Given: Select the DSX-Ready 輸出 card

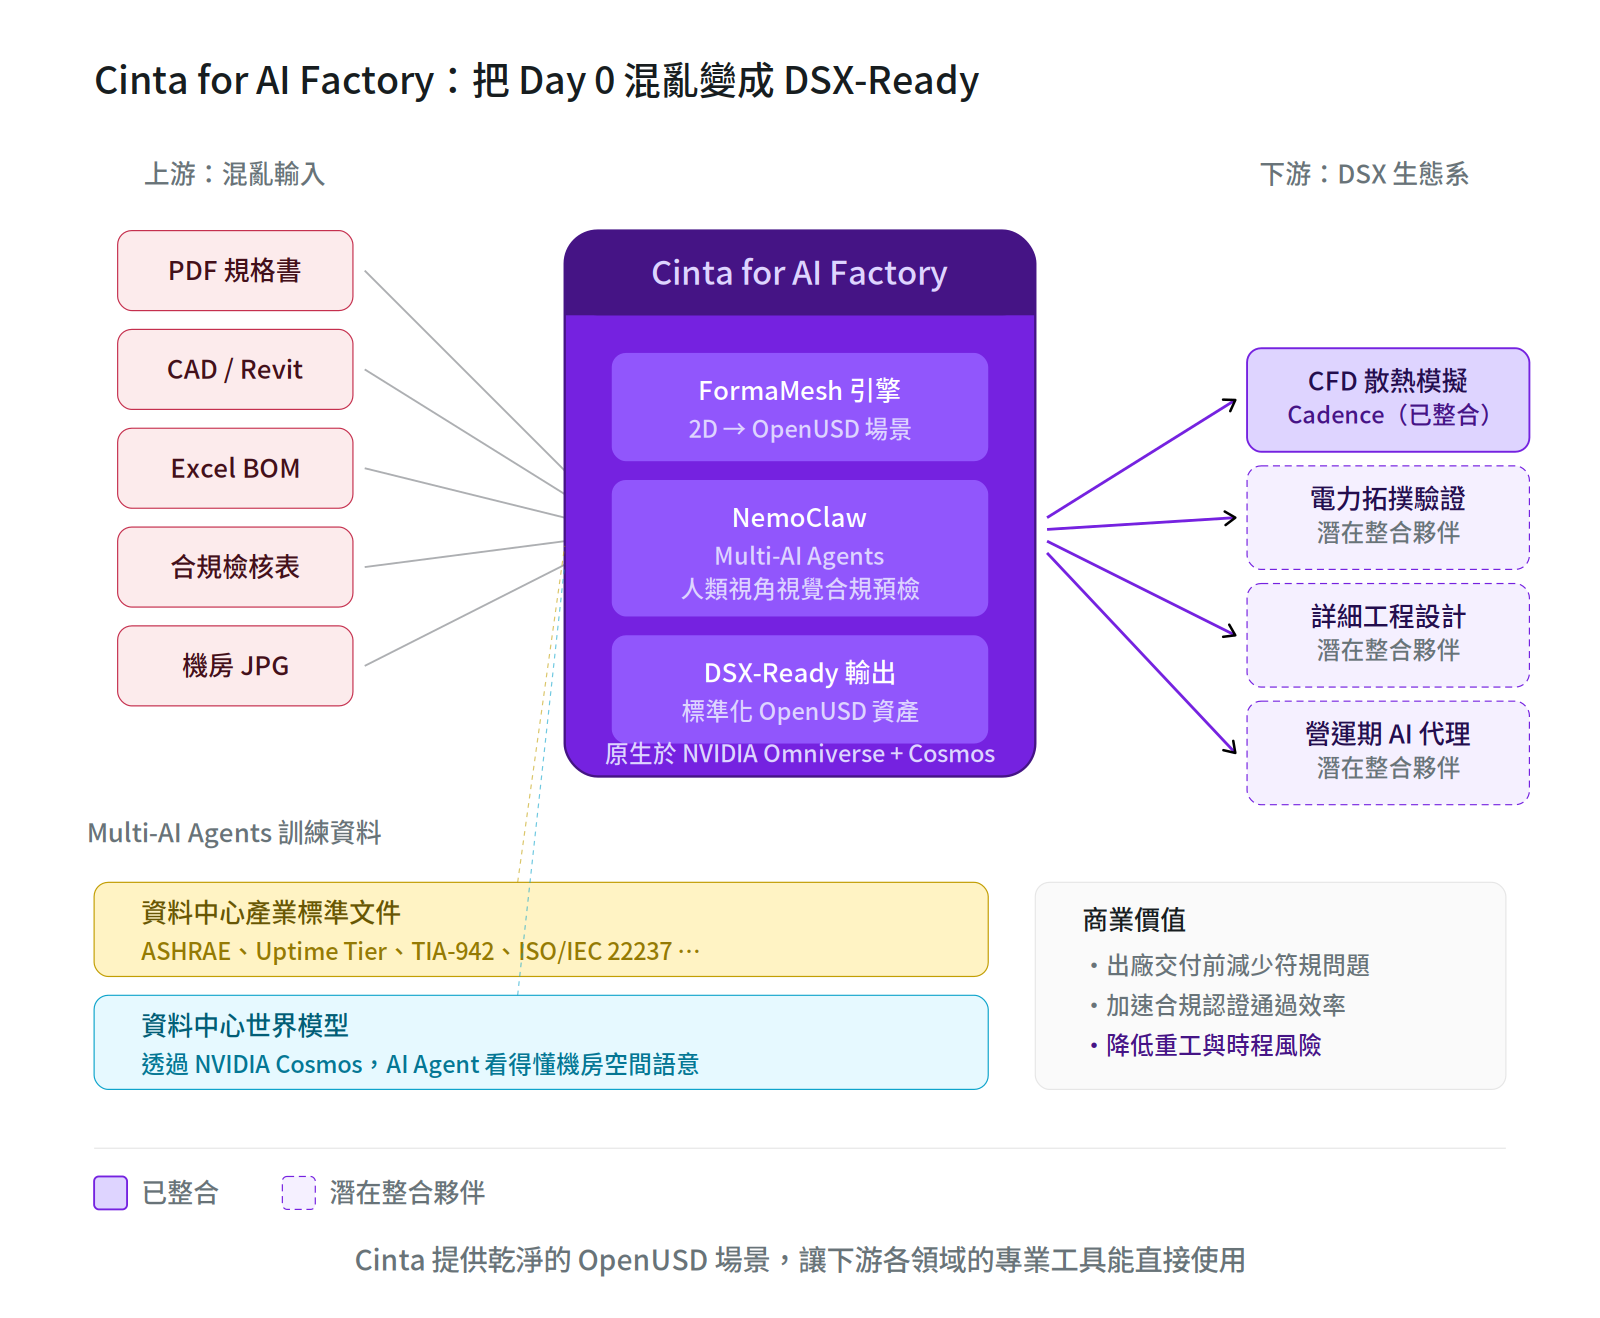Looking at the screenshot, I should point(800,689).
